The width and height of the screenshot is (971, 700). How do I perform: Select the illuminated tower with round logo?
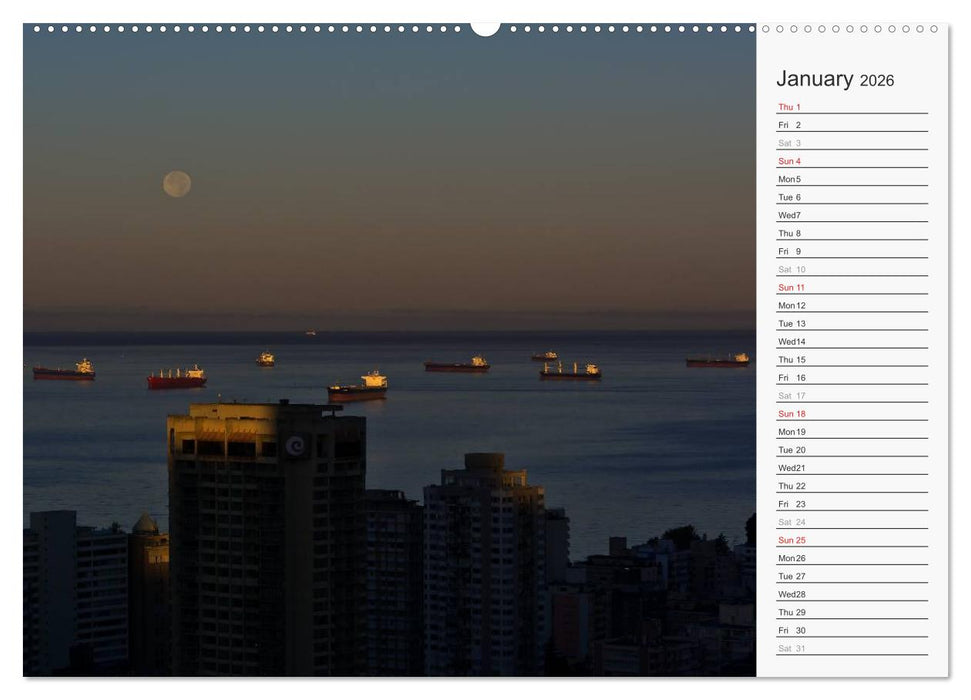[x=265, y=470]
